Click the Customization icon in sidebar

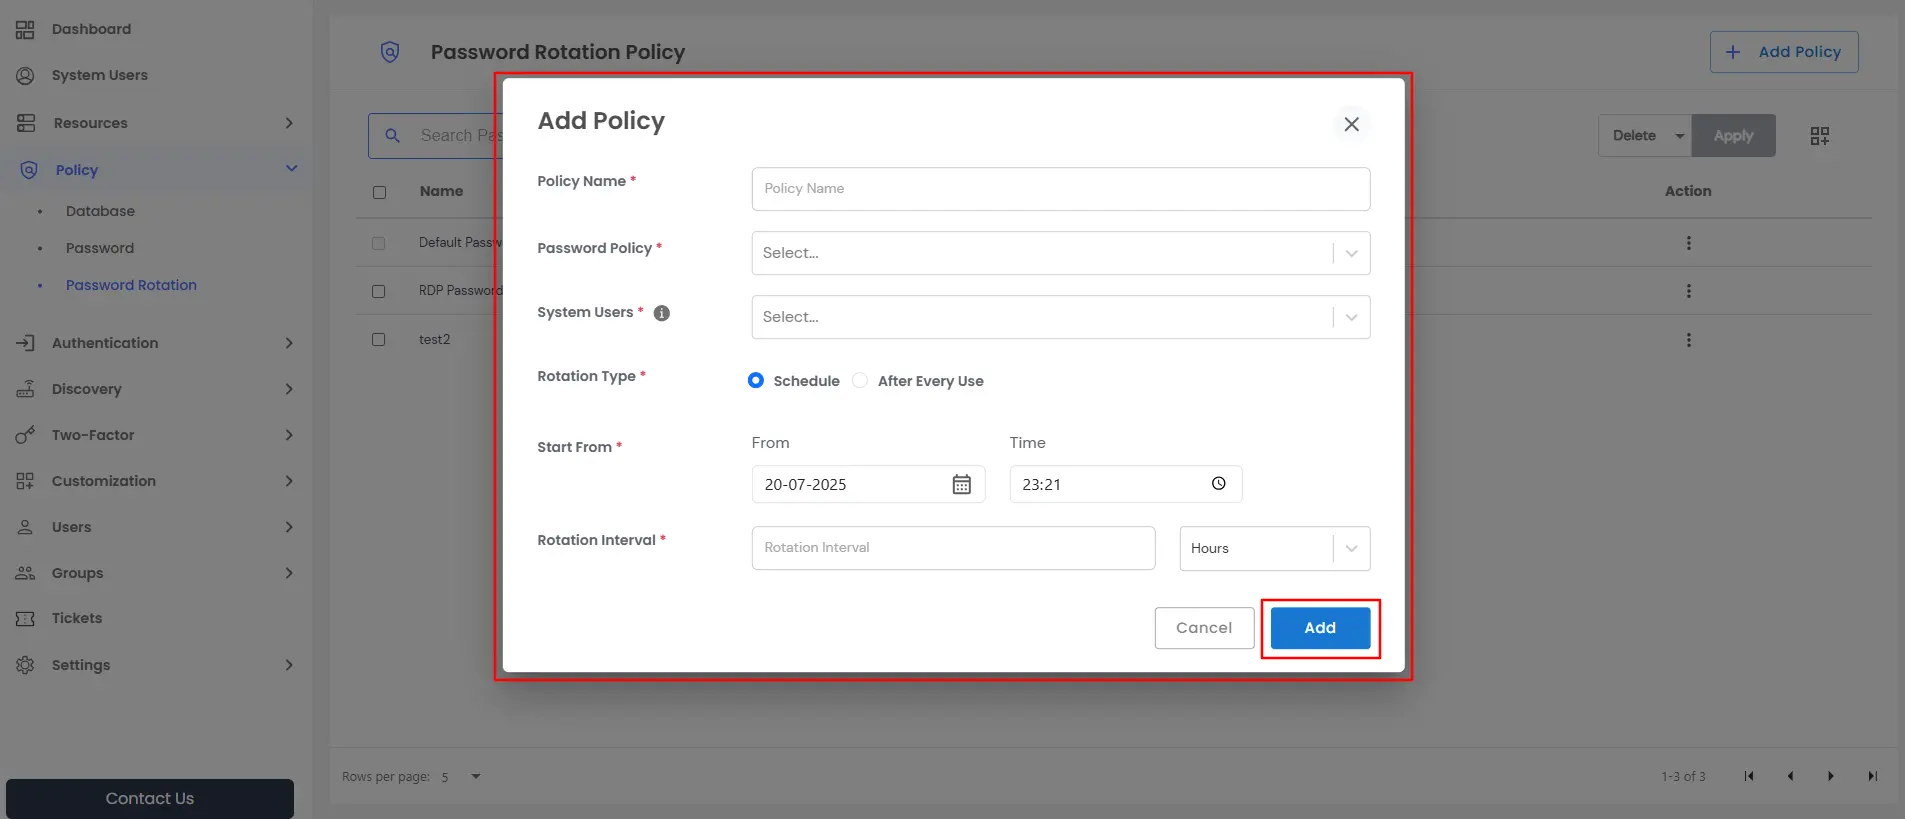click(x=25, y=481)
